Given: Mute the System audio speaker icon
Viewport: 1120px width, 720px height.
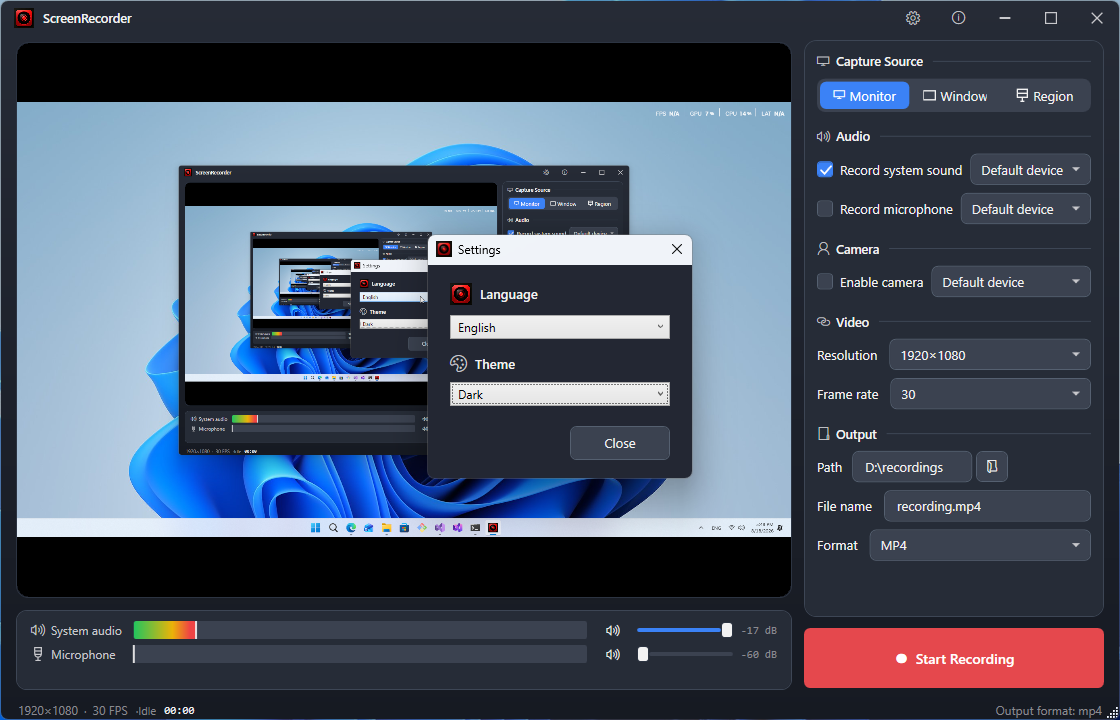Looking at the screenshot, I should click(612, 631).
